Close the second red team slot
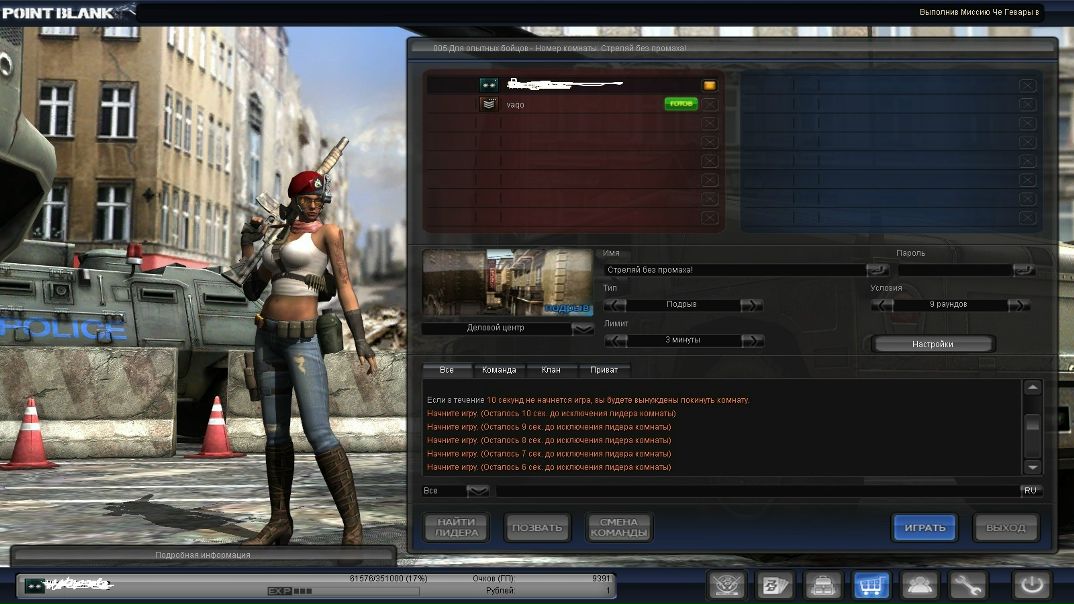1074x604 pixels. click(x=710, y=104)
